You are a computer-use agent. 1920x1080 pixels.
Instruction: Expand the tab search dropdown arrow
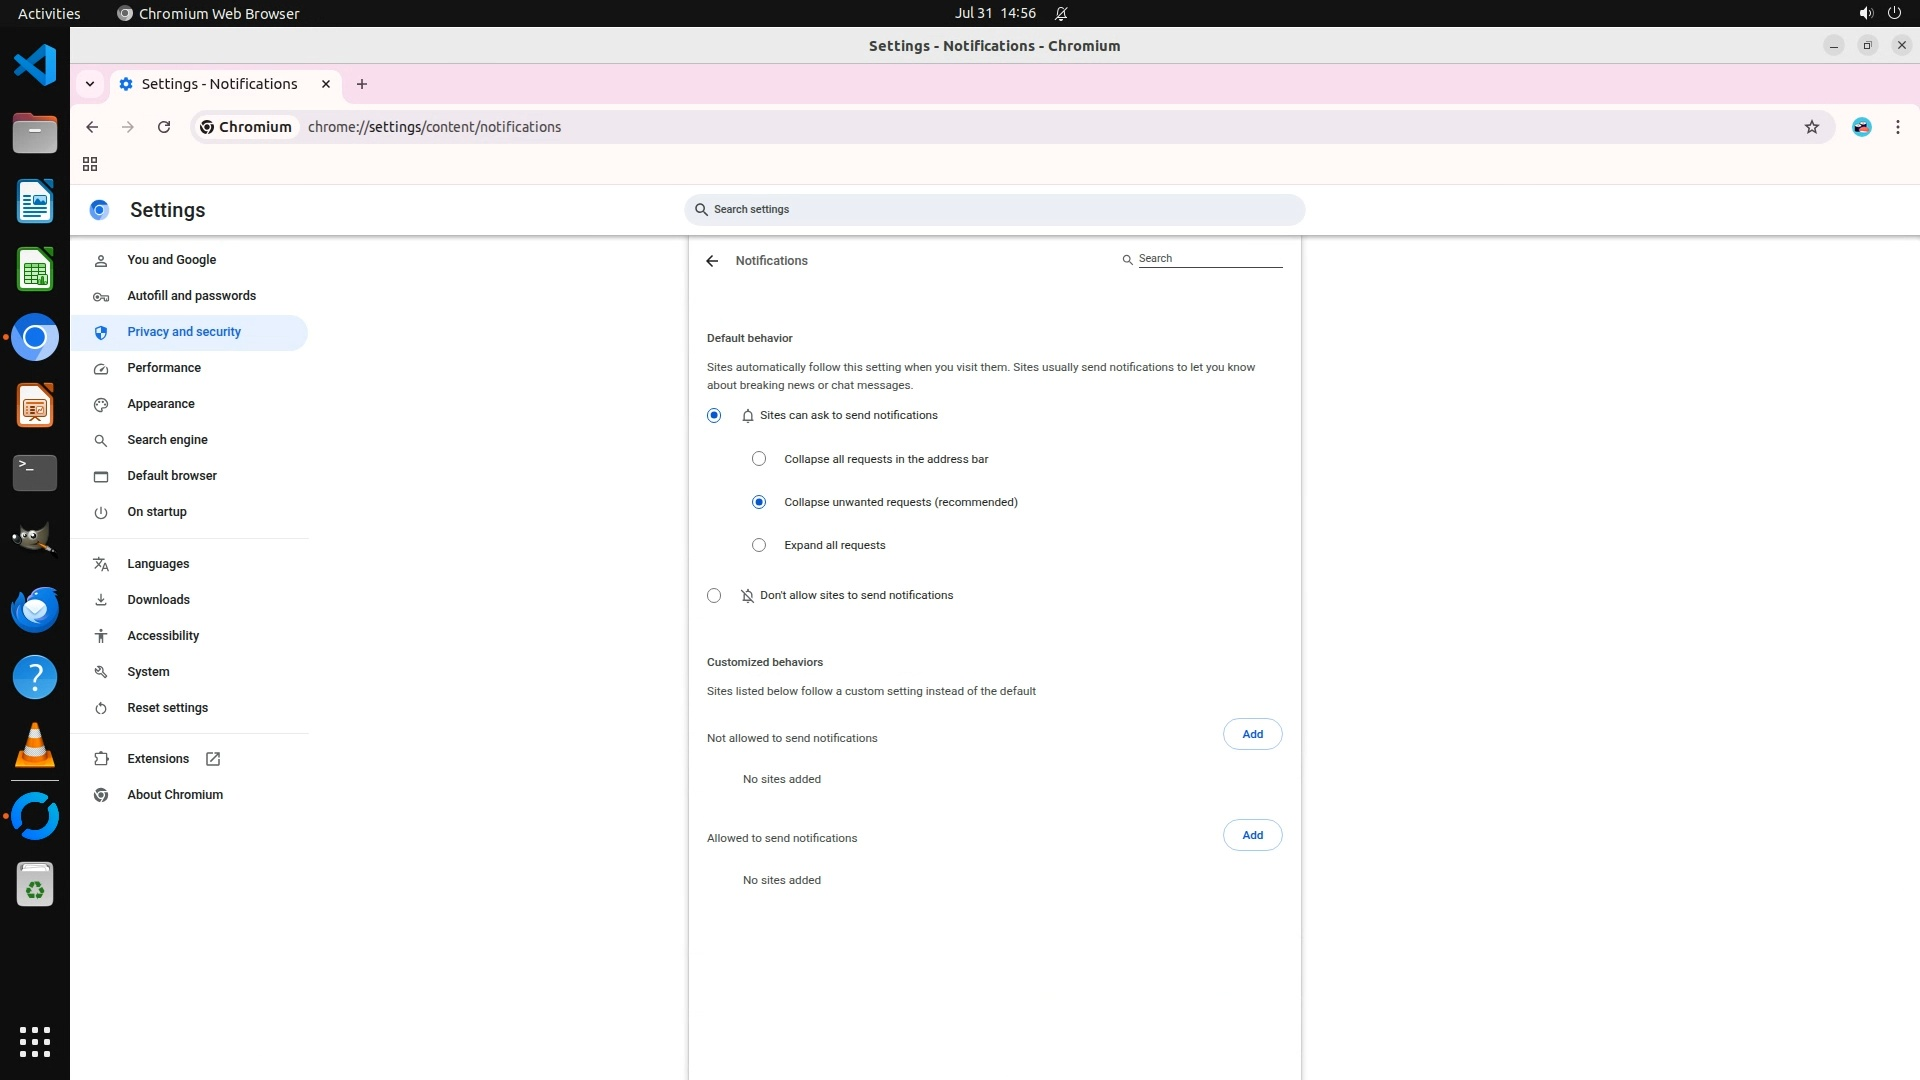[x=90, y=84]
